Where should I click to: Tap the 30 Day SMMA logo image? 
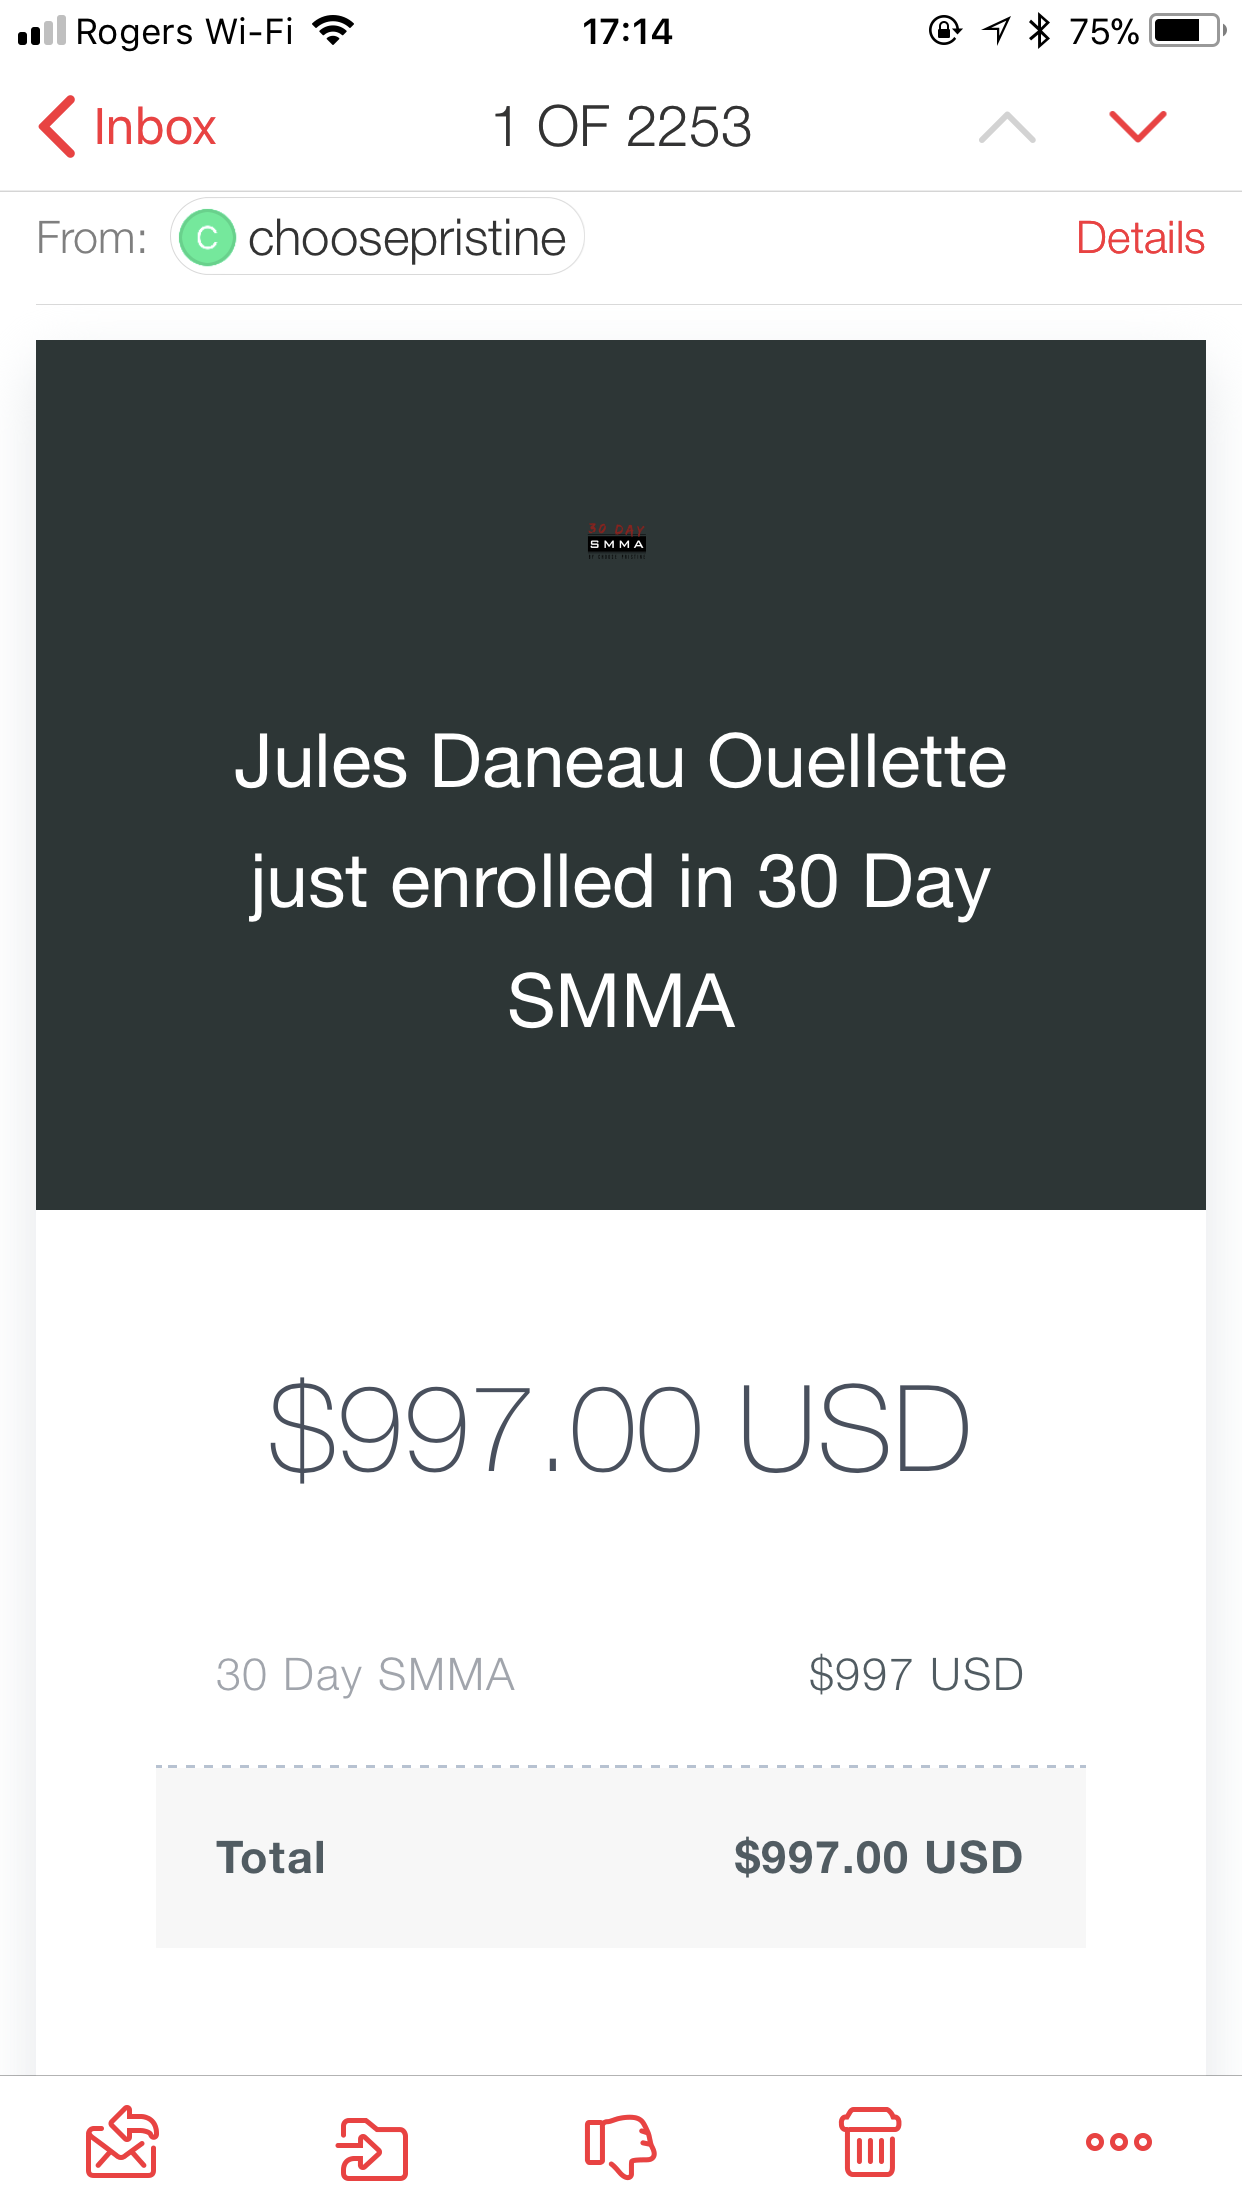(x=617, y=541)
